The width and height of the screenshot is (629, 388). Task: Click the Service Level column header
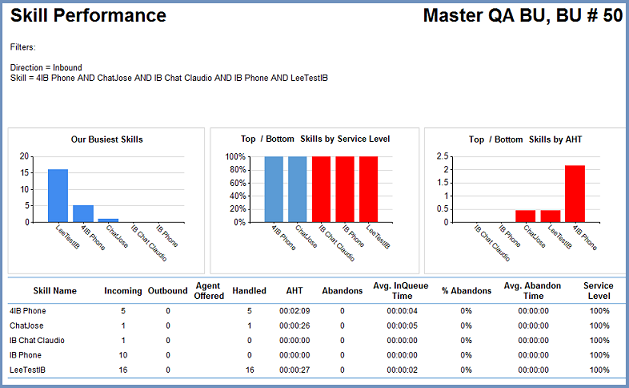pyautogui.click(x=599, y=291)
